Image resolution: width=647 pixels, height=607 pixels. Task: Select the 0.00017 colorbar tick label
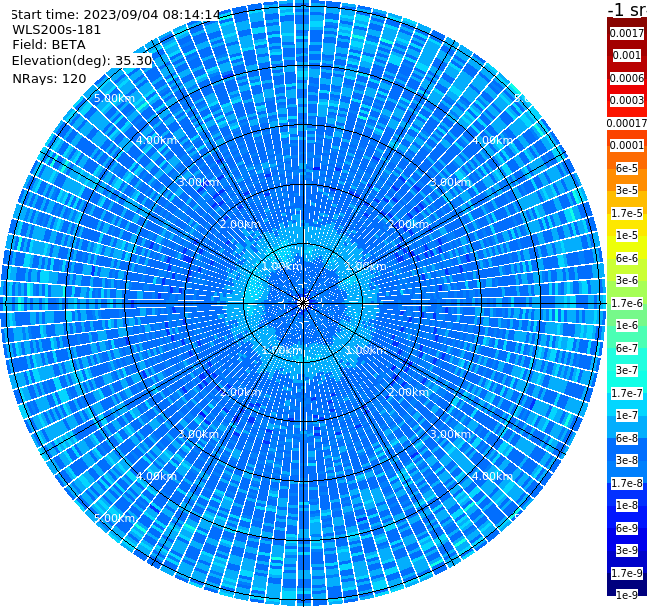tap(627, 123)
